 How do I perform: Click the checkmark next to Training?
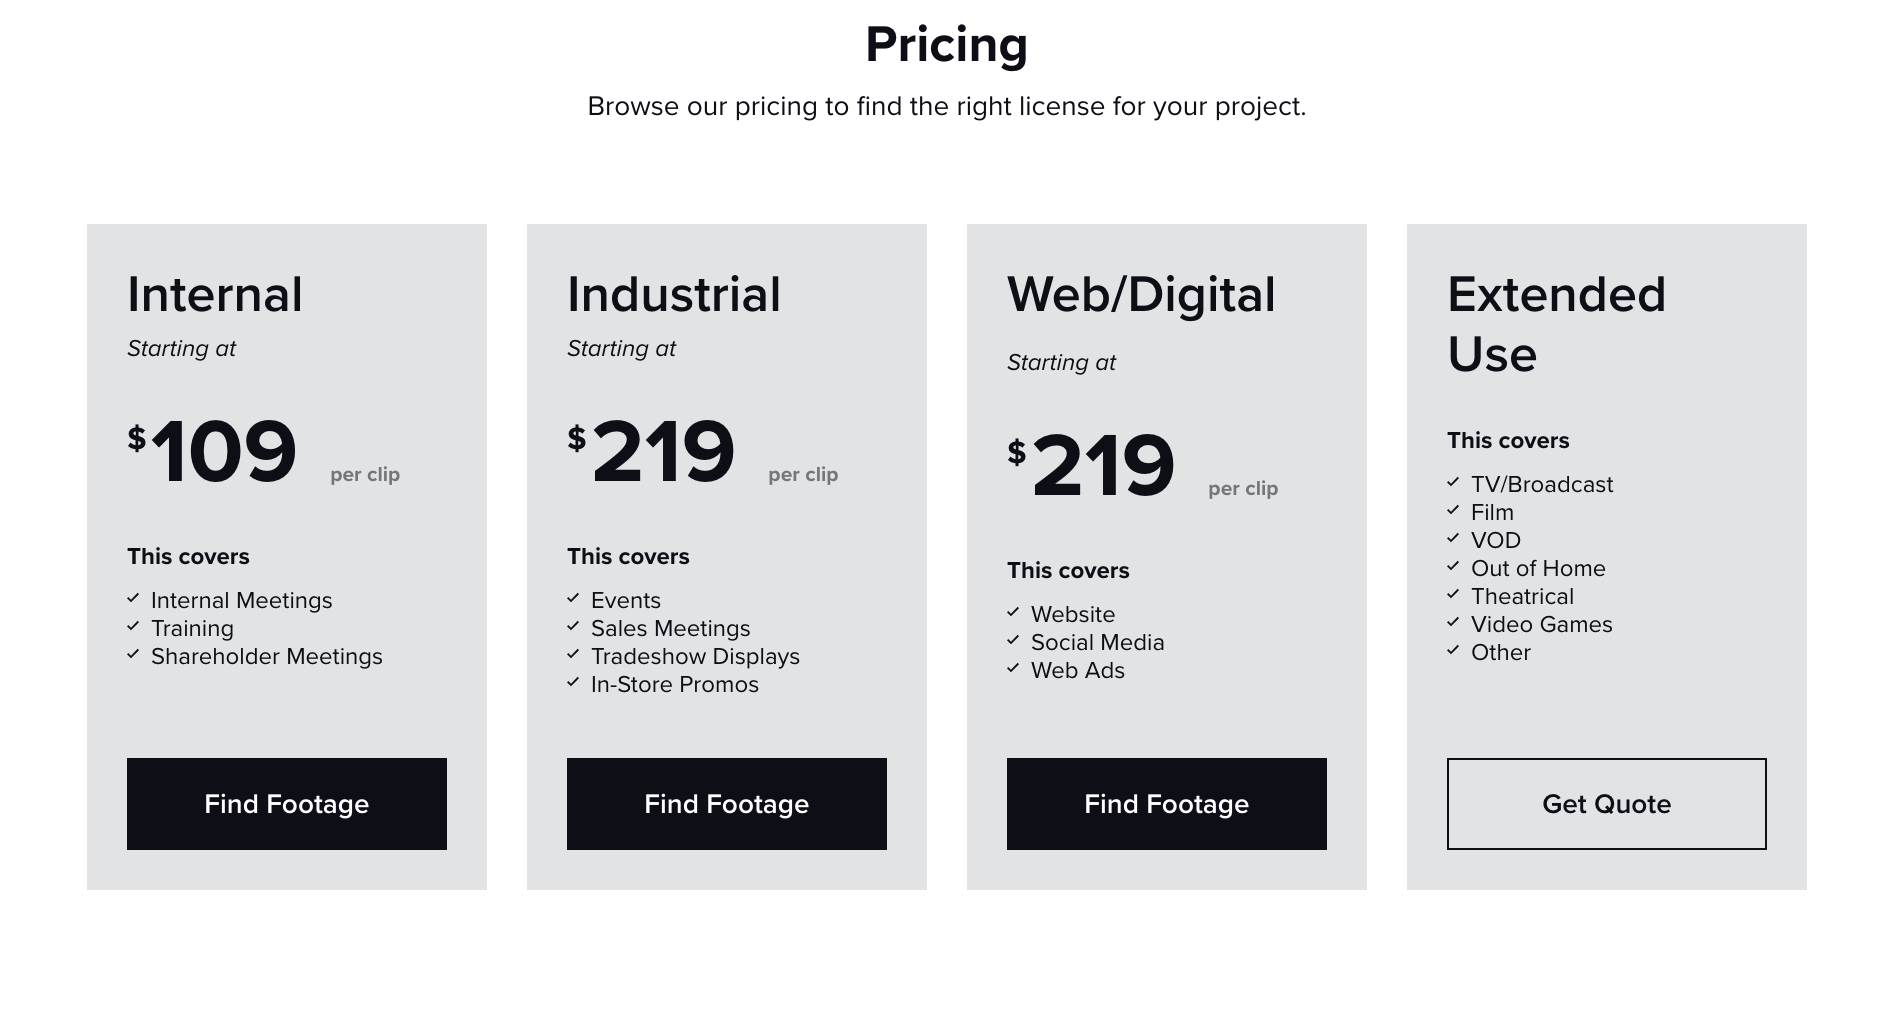133,627
